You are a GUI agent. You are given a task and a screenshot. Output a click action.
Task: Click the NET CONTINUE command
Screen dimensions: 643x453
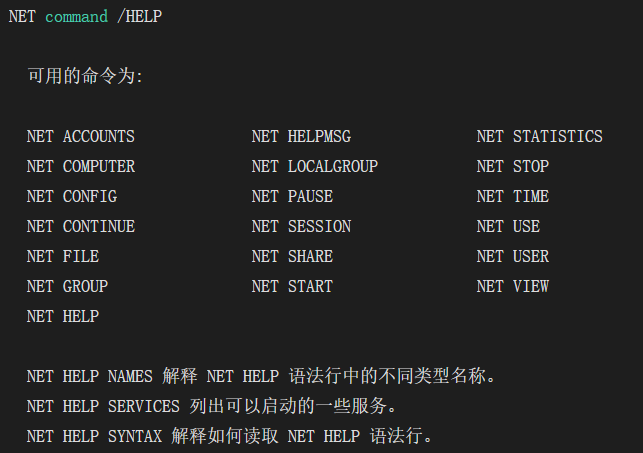80,226
